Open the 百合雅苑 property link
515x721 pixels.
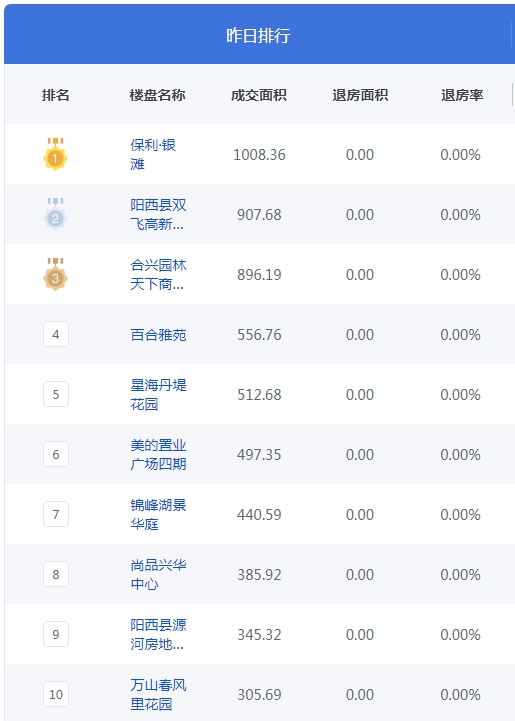(158, 335)
